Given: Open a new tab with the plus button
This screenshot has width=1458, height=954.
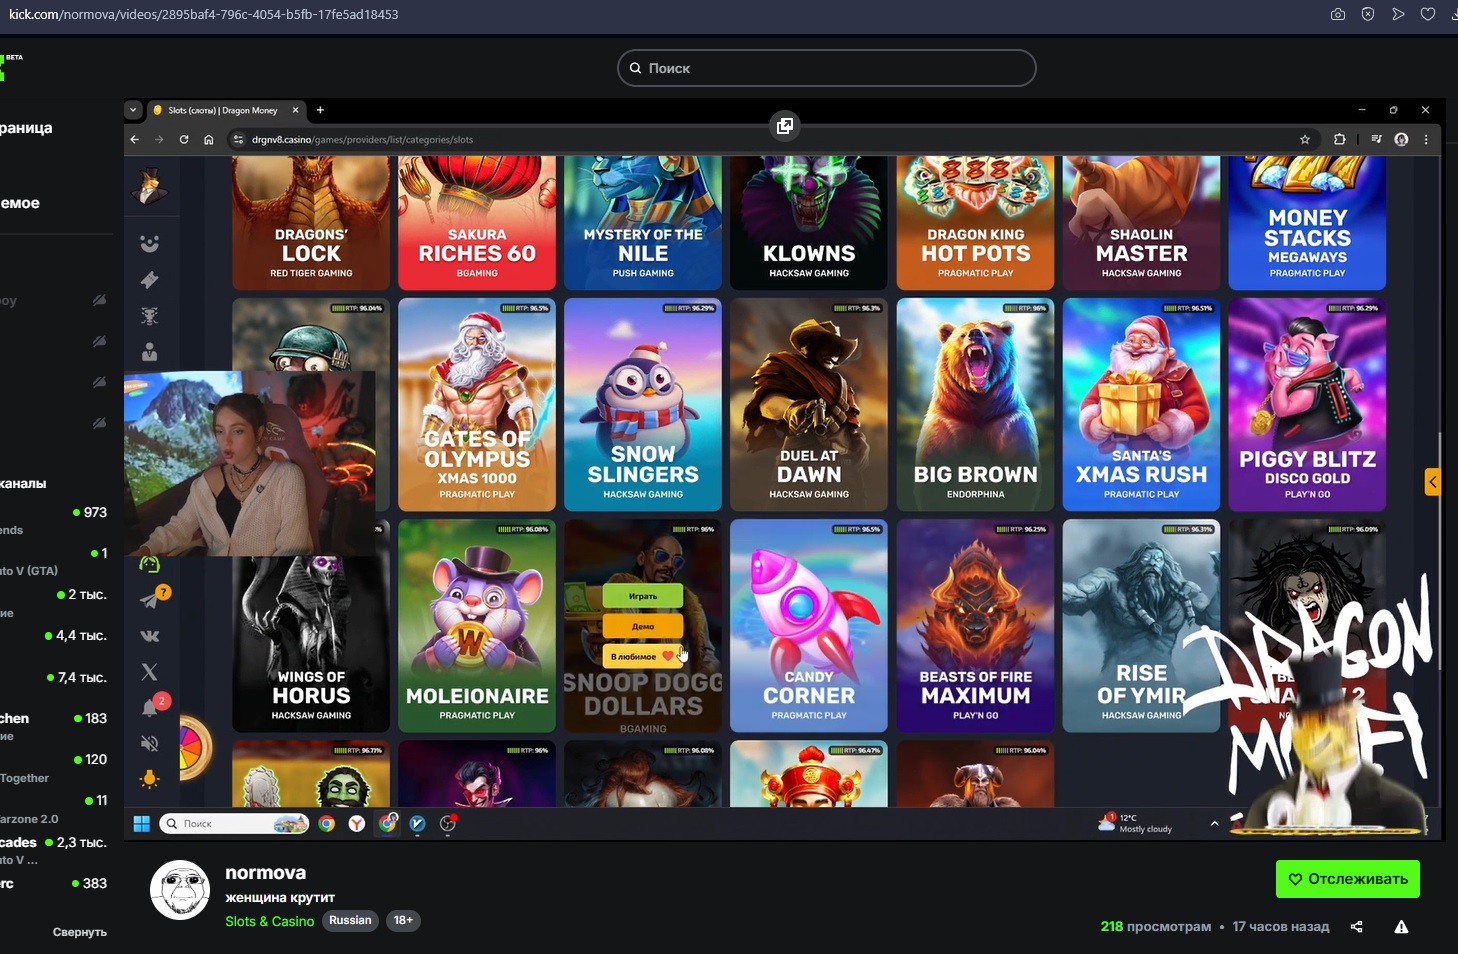Looking at the screenshot, I should [320, 110].
